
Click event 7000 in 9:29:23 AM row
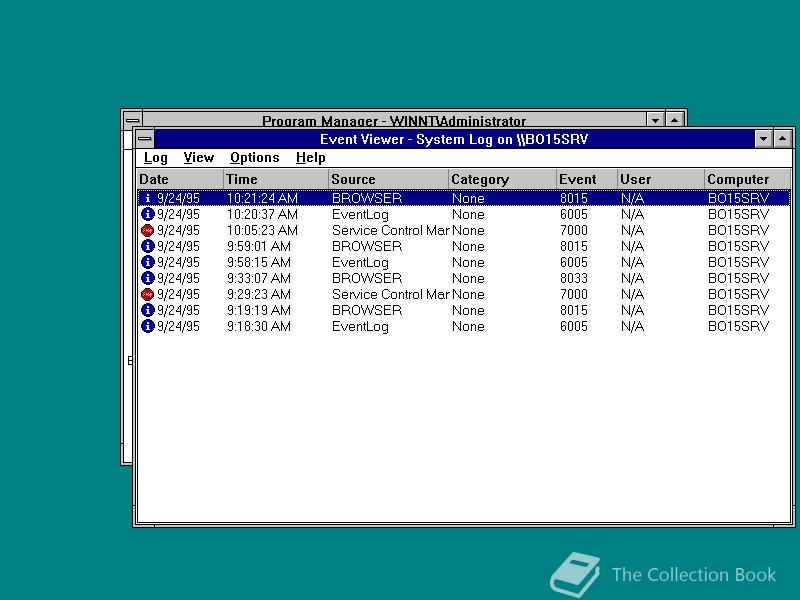573,294
